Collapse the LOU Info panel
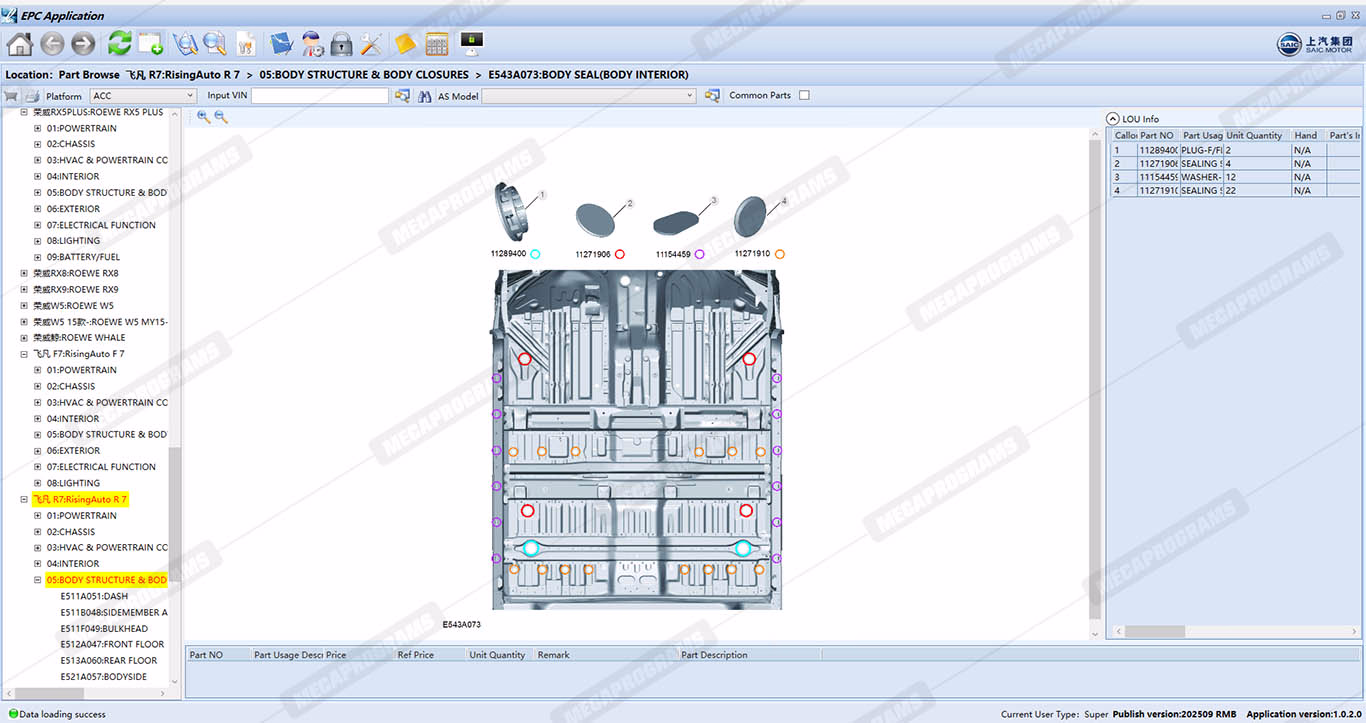The width and height of the screenshot is (1366, 723). coord(1113,119)
